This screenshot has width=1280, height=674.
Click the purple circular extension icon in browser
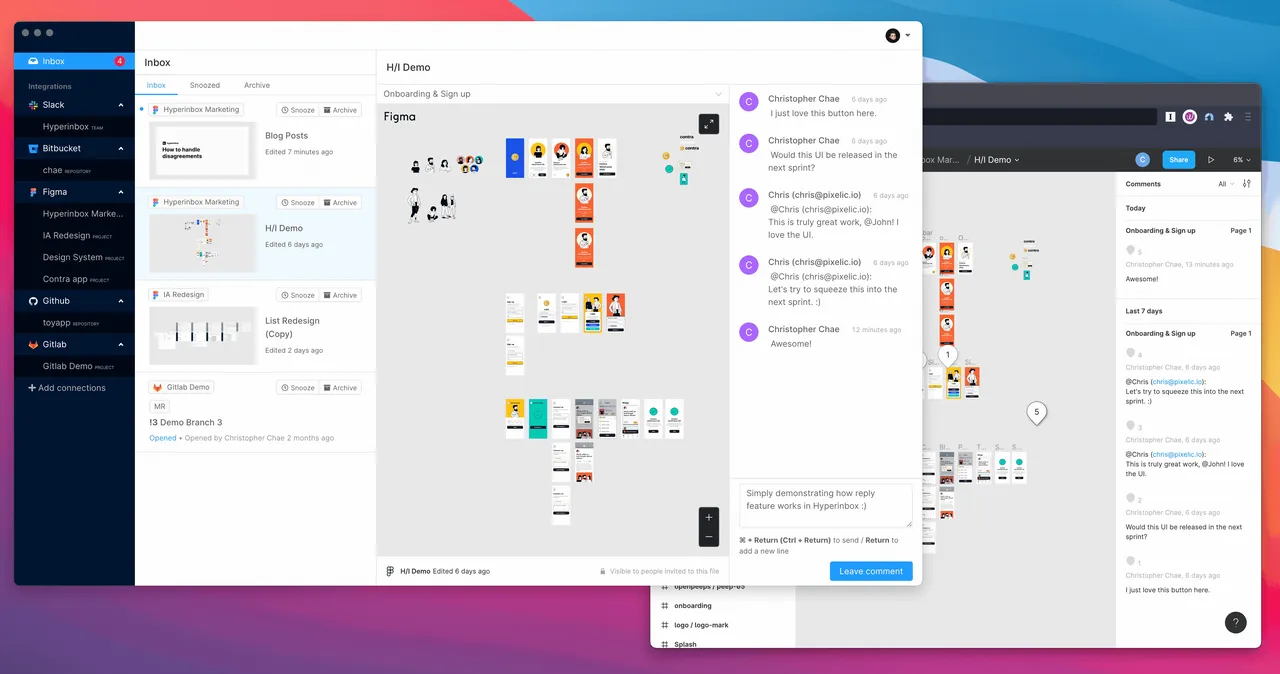coord(1190,117)
